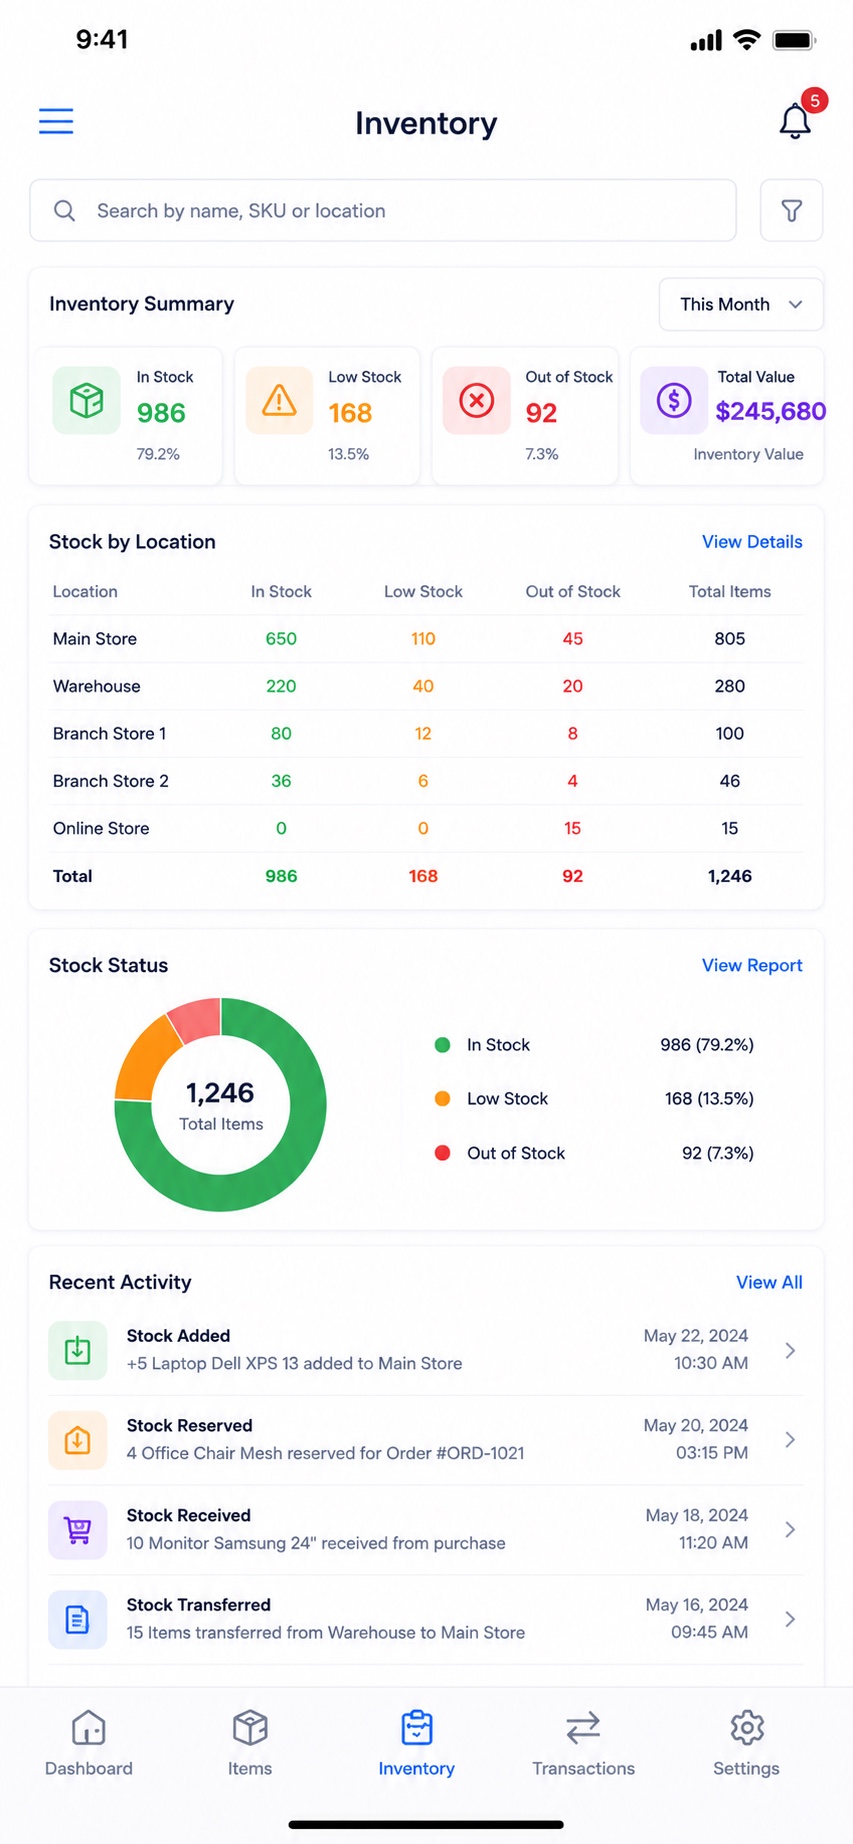Click the search magnifier icon

(65, 210)
